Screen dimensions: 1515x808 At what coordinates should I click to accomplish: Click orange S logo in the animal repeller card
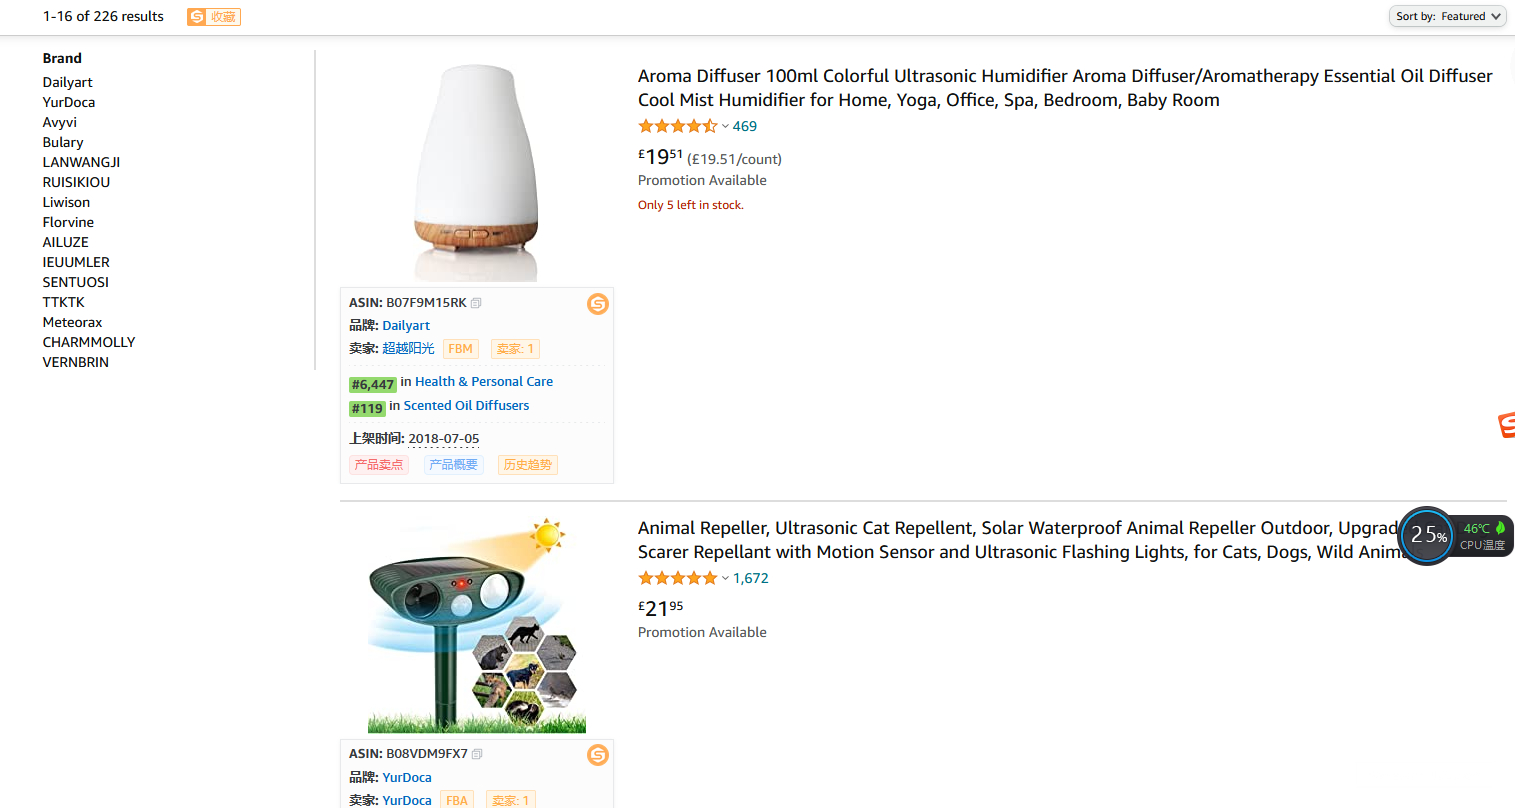598,755
